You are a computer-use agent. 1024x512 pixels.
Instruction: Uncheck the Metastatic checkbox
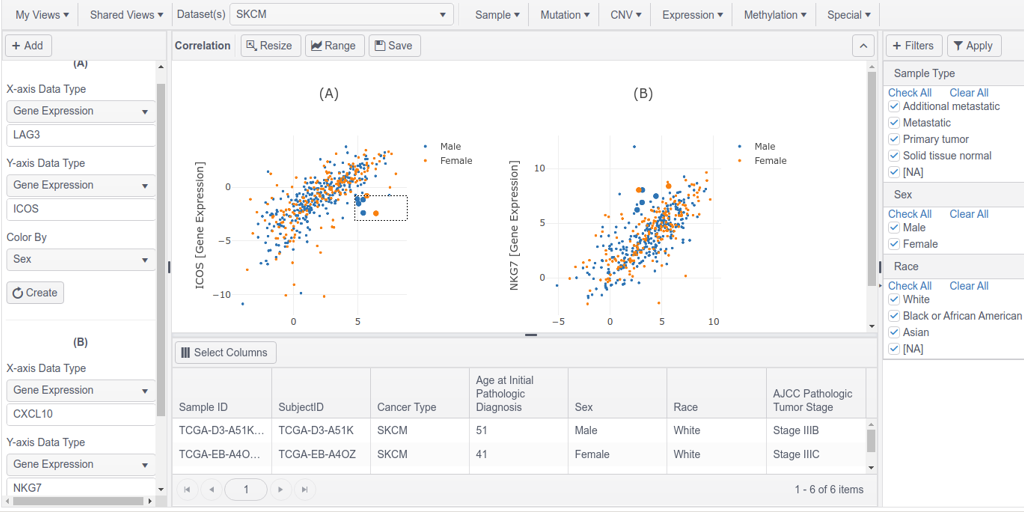pyautogui.click(x=894, y=123)
